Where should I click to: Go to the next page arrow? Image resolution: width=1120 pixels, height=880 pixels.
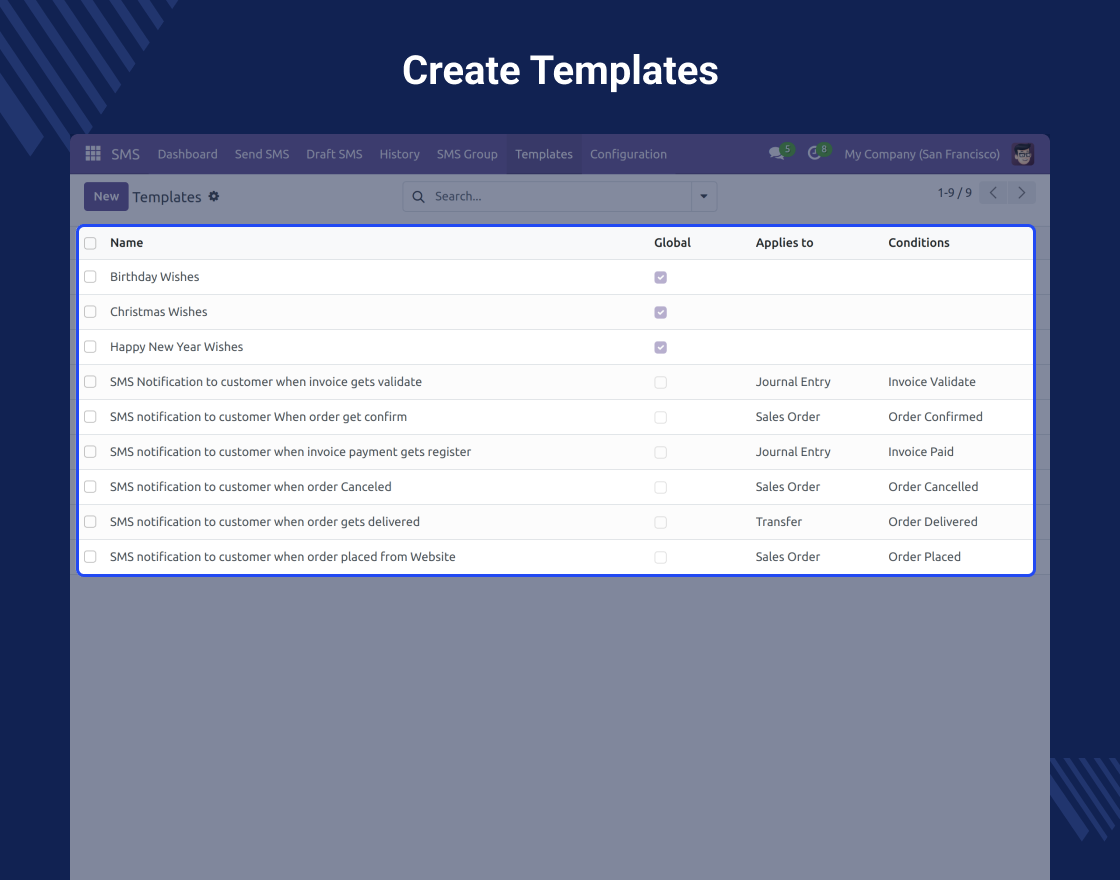[x=1021, y=193]
